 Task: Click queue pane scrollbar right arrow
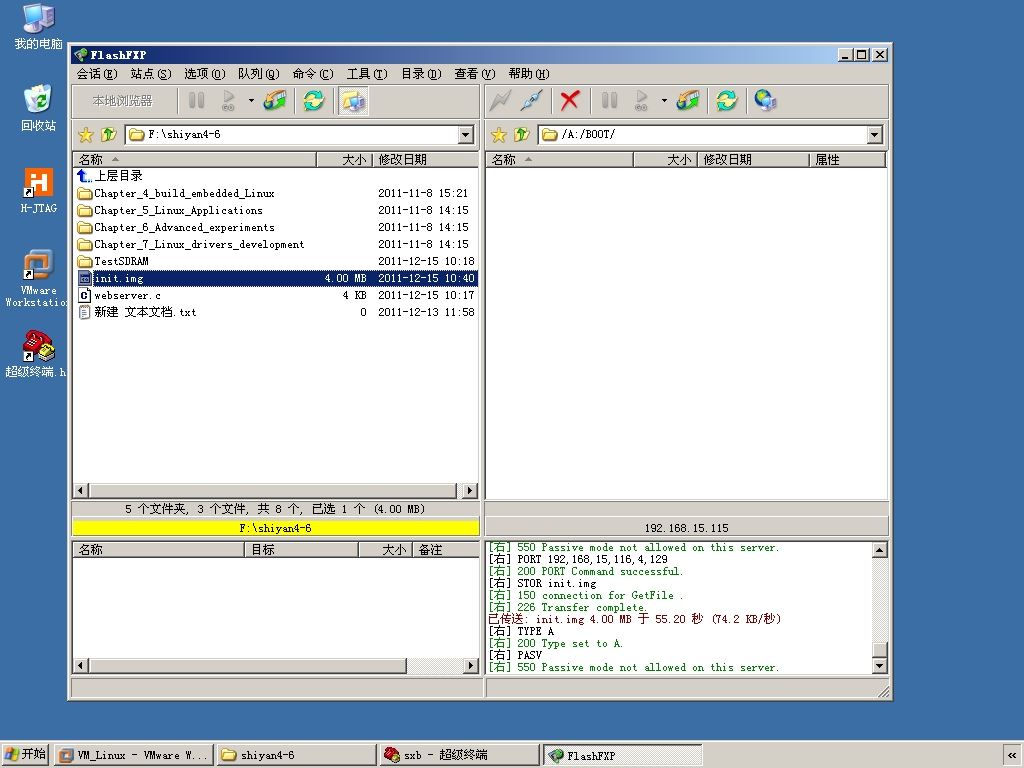[x=470, y=665]
